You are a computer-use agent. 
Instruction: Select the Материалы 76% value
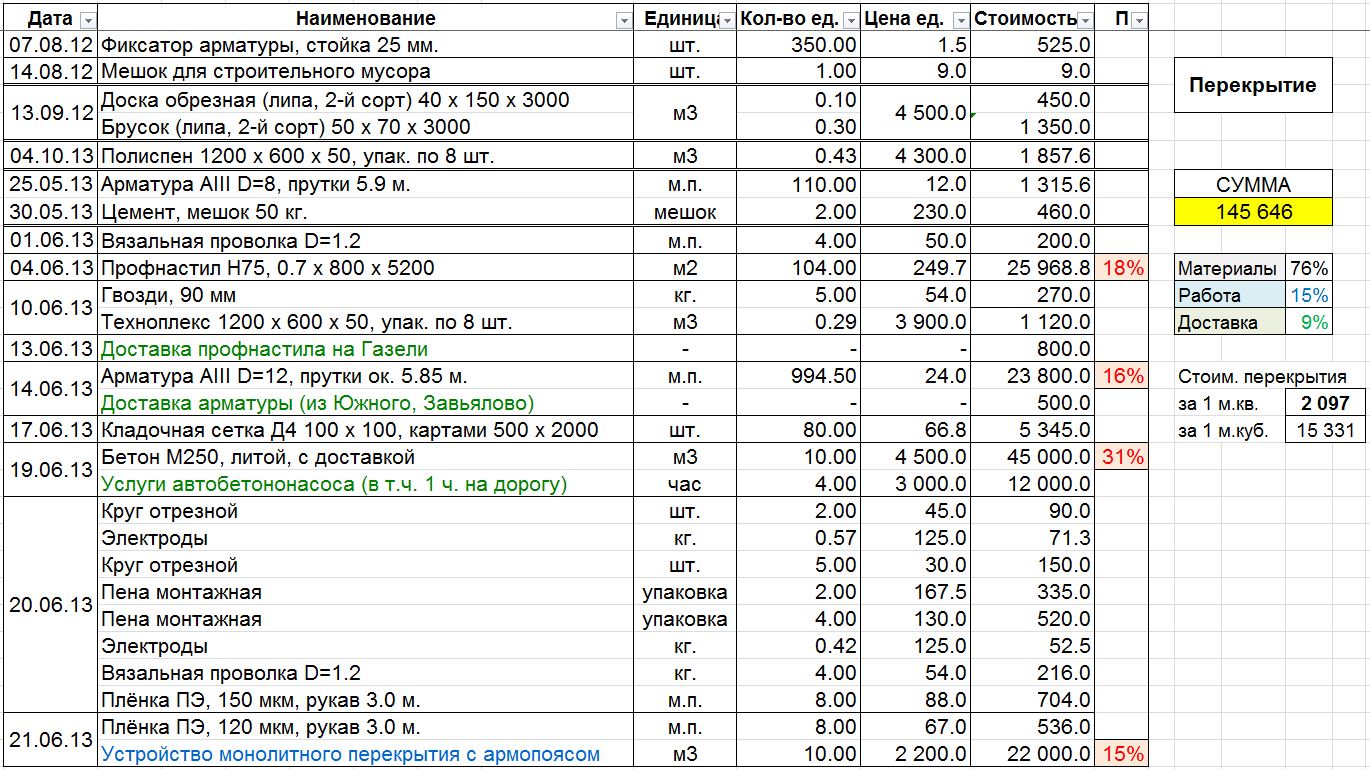pyautogui.click(x=1309, y=268)
